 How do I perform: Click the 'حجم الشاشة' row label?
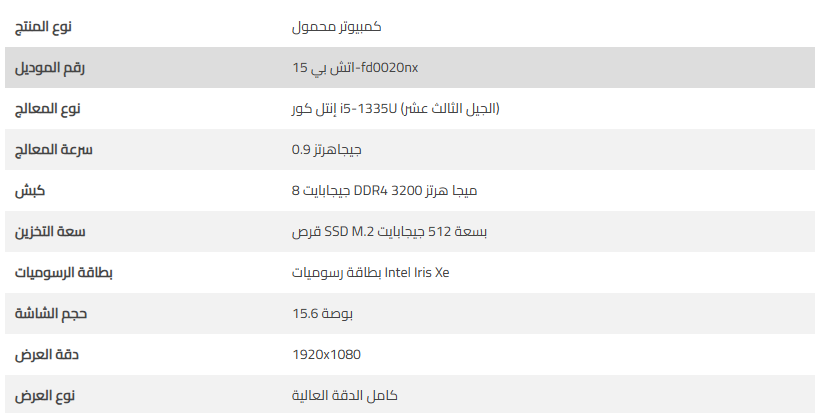click(x=50, y=313)
